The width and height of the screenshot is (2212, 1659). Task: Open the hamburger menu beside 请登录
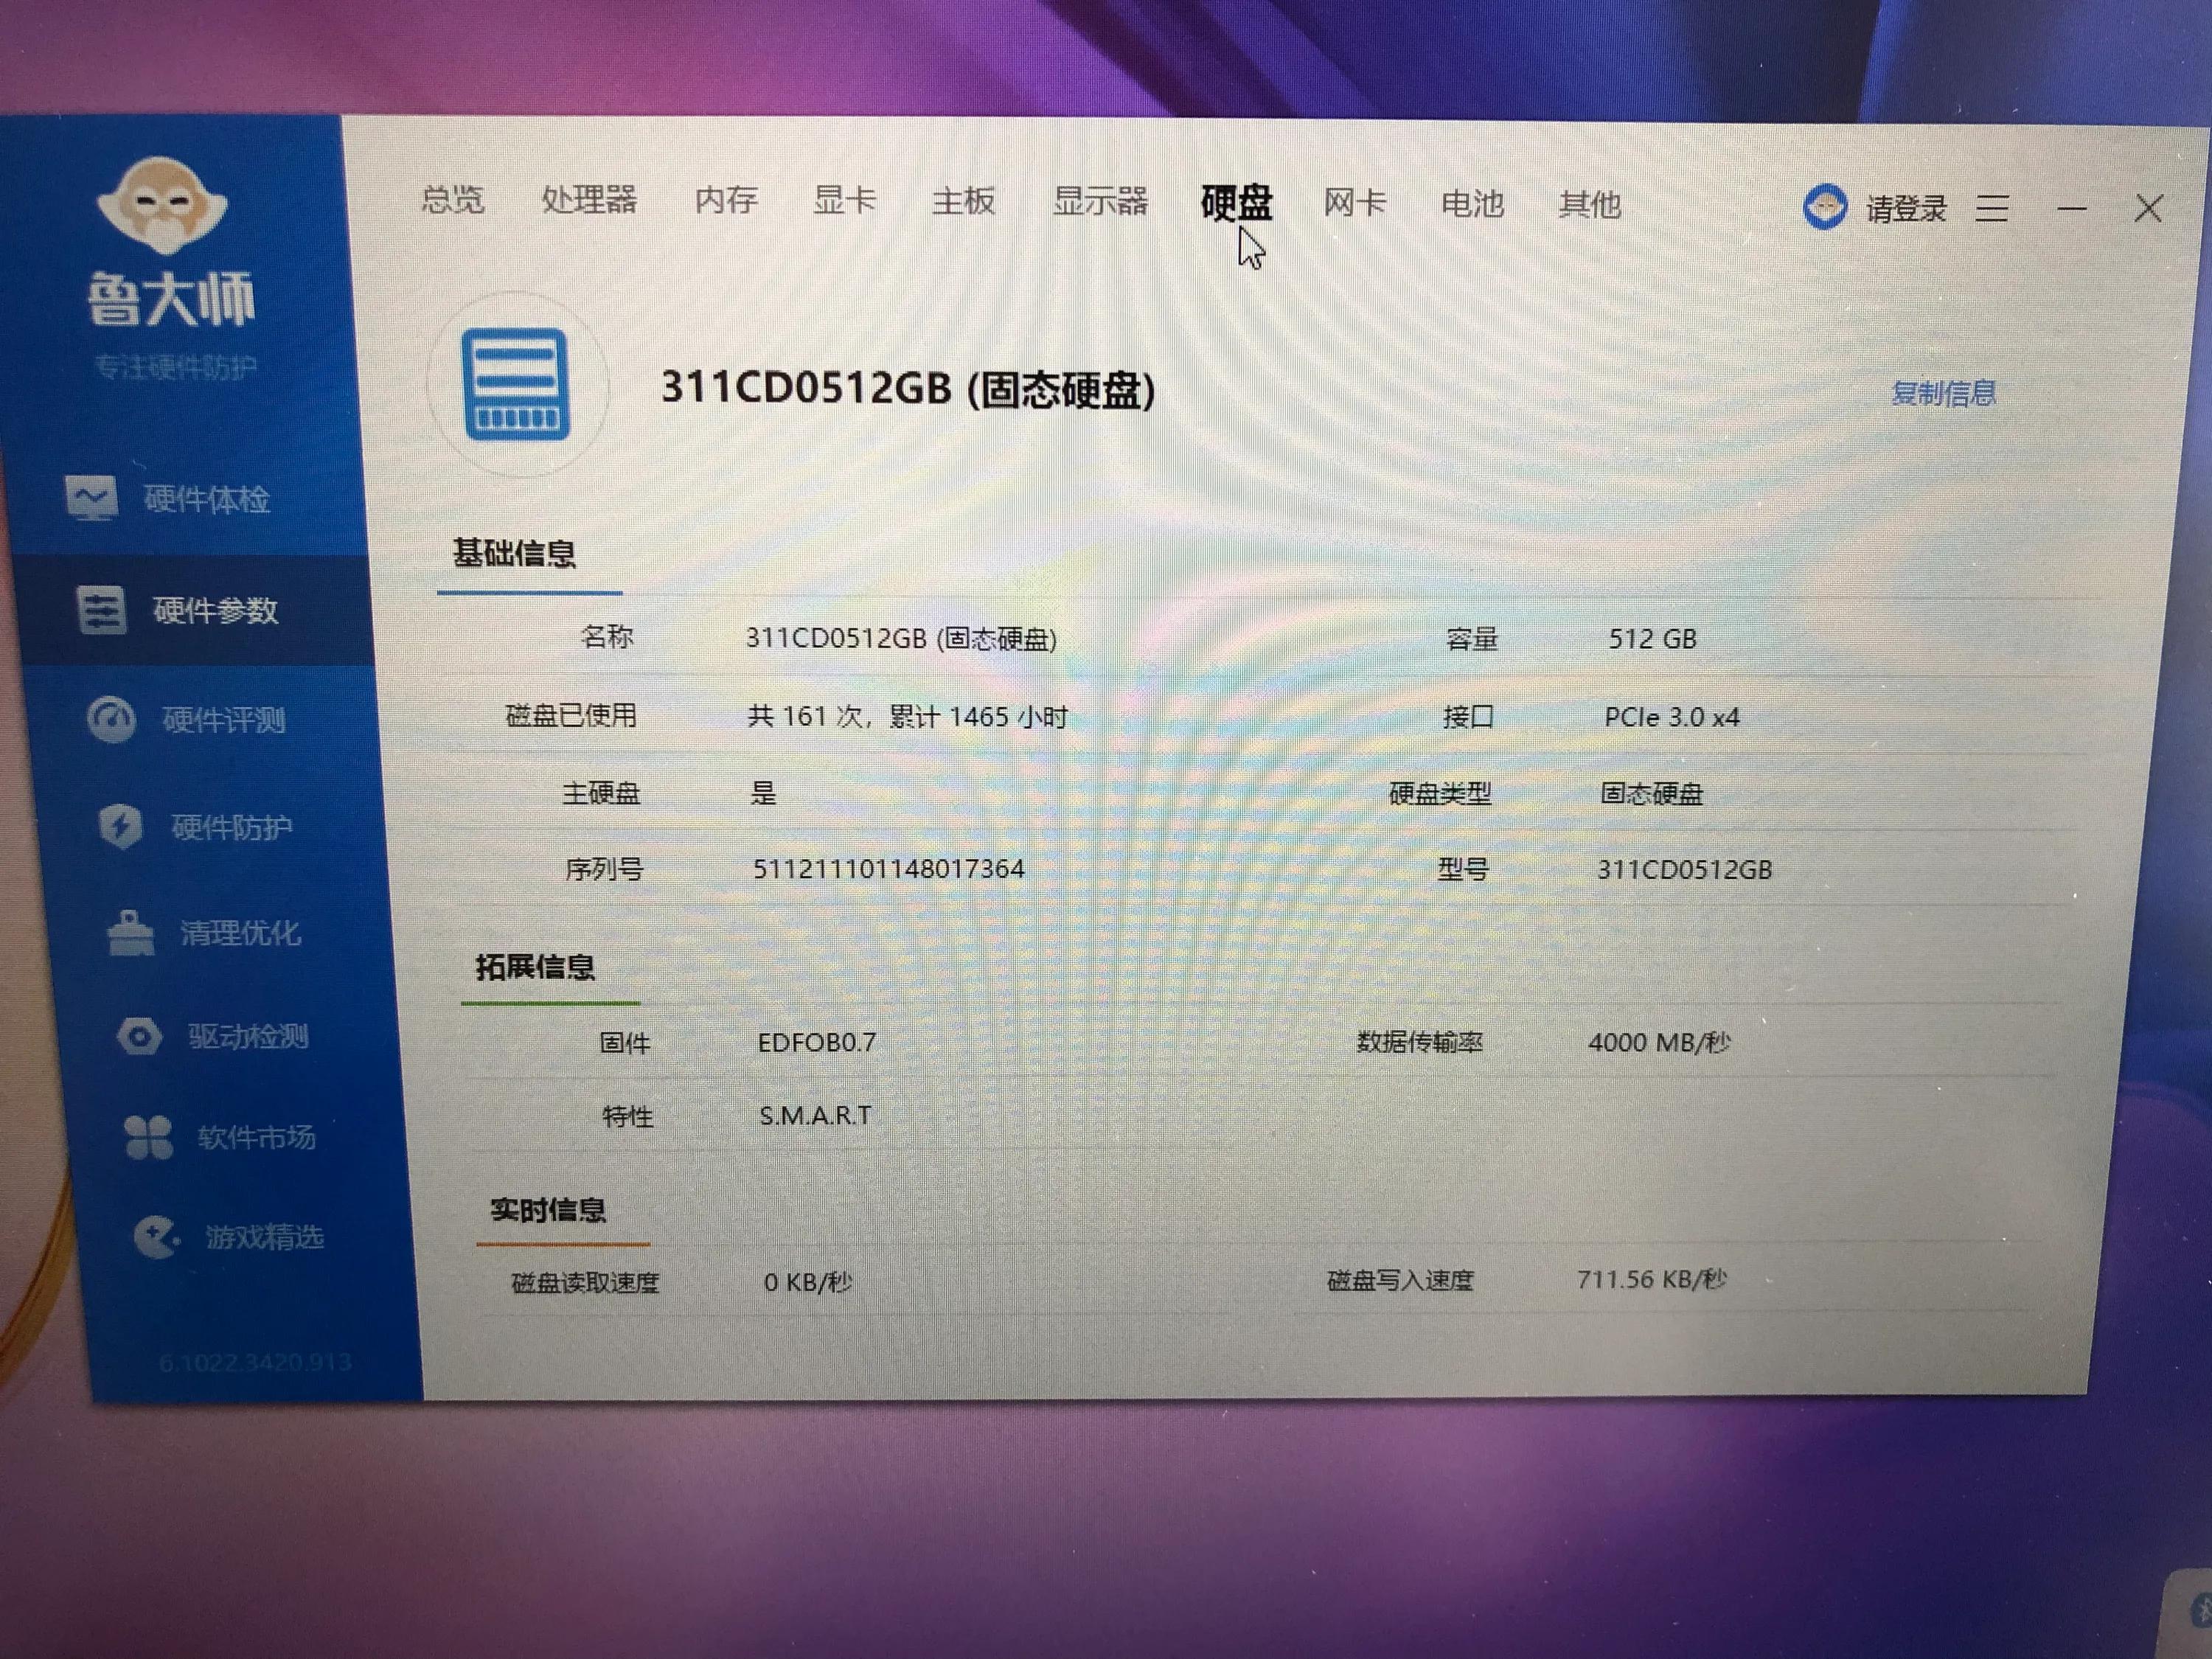click(1992, 207)
